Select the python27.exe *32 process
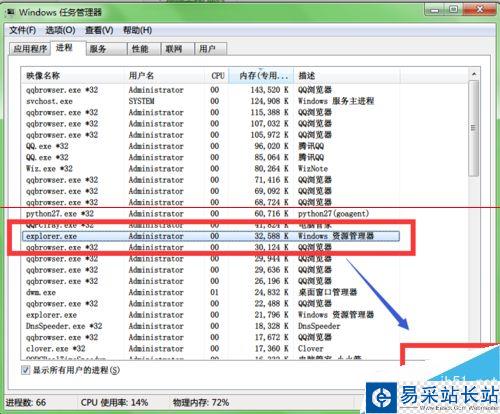 [211, 214]
